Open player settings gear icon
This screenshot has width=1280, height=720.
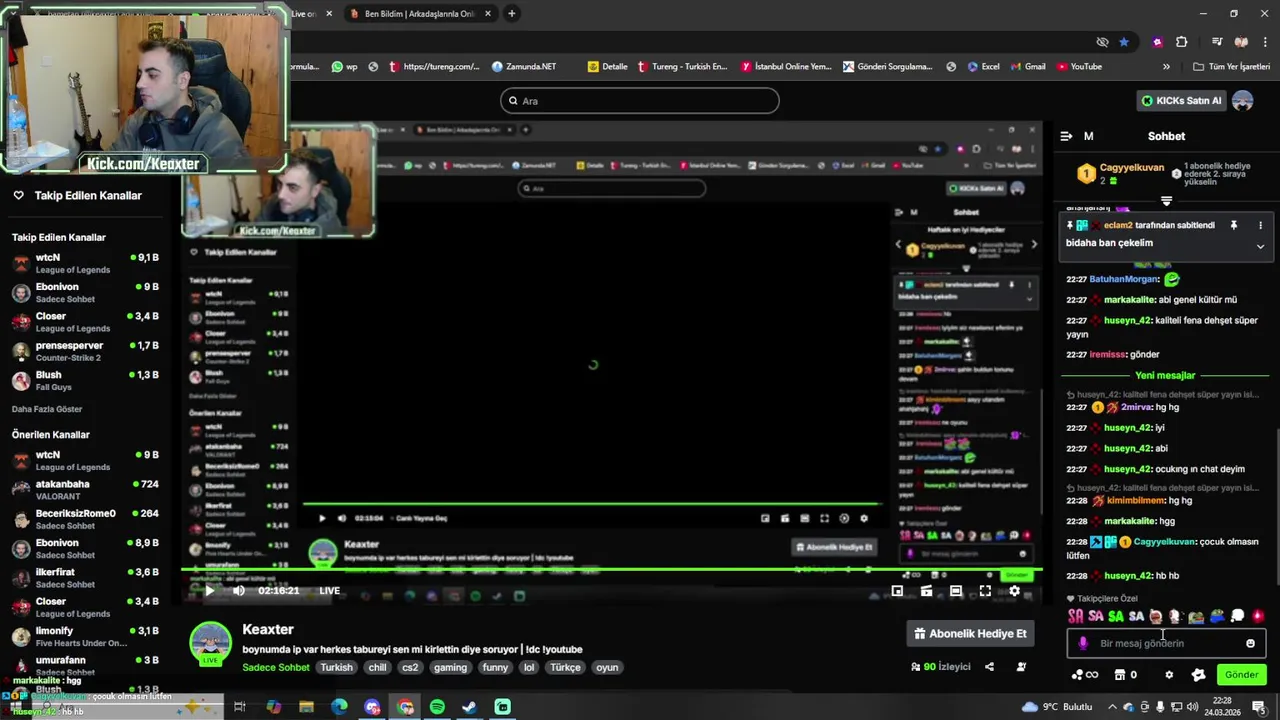pyautogui.click(x=1014, y=591)
